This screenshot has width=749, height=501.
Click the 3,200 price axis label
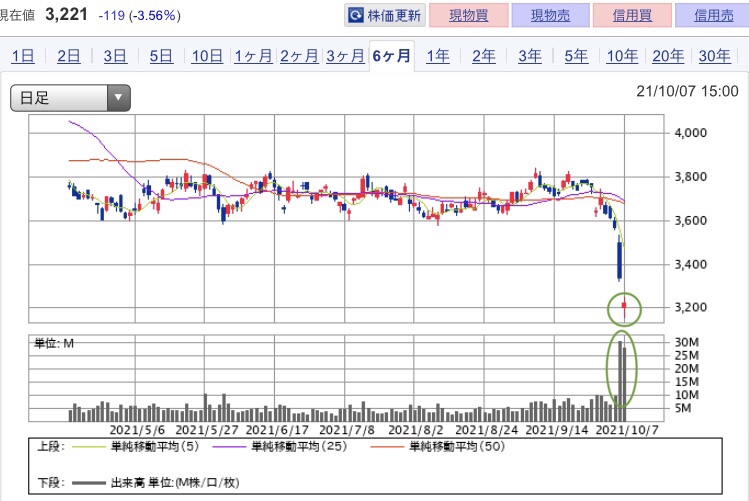[x=690, y=307]
